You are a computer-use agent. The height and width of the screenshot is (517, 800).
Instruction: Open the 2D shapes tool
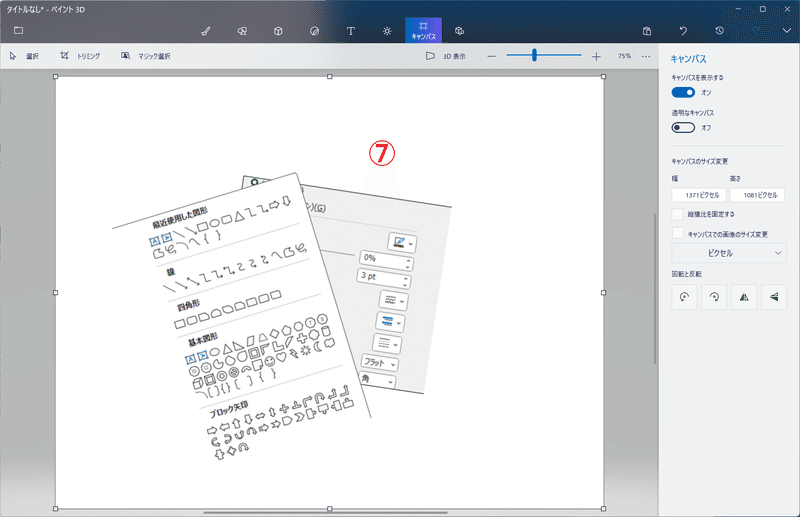242,31
